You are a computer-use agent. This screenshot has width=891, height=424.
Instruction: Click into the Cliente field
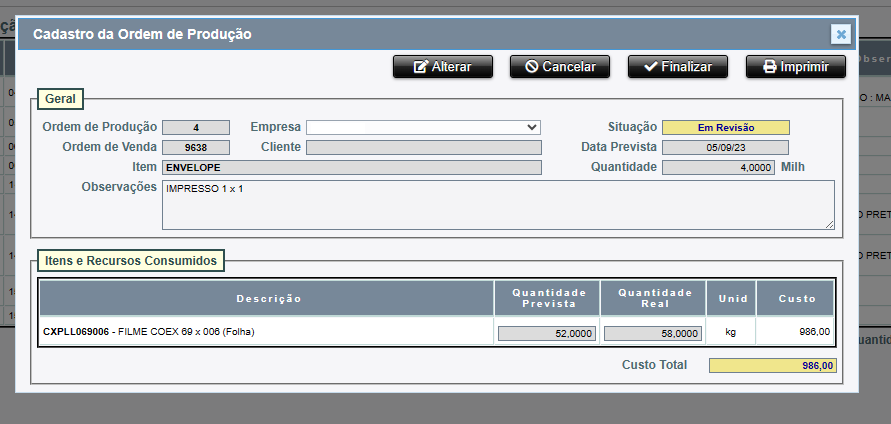tap(423, 148)
